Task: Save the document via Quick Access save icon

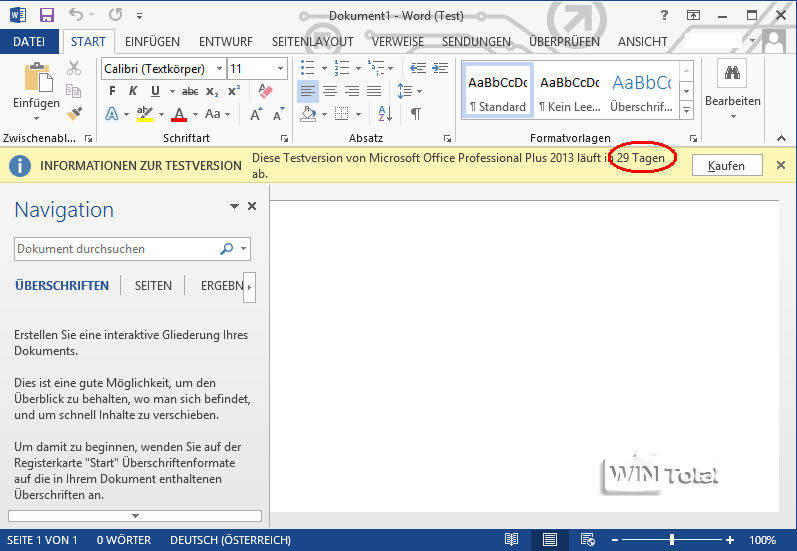Action: [47, 15]
